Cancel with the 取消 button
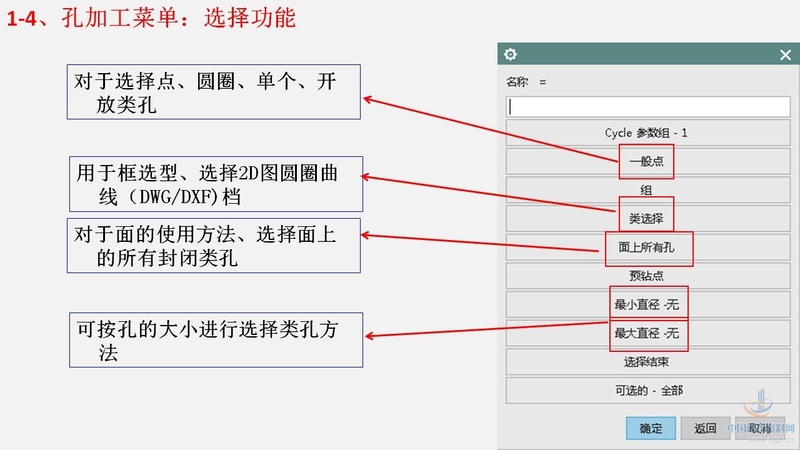This screenshot has height=450, width=800. [760, 428]
